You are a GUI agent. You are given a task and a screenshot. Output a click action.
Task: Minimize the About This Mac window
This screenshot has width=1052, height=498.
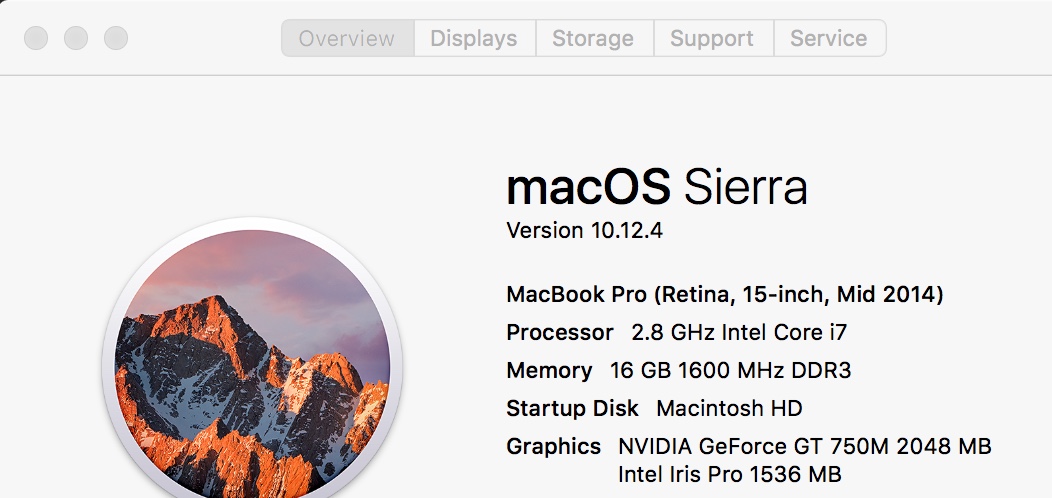[x=76, y=38]
